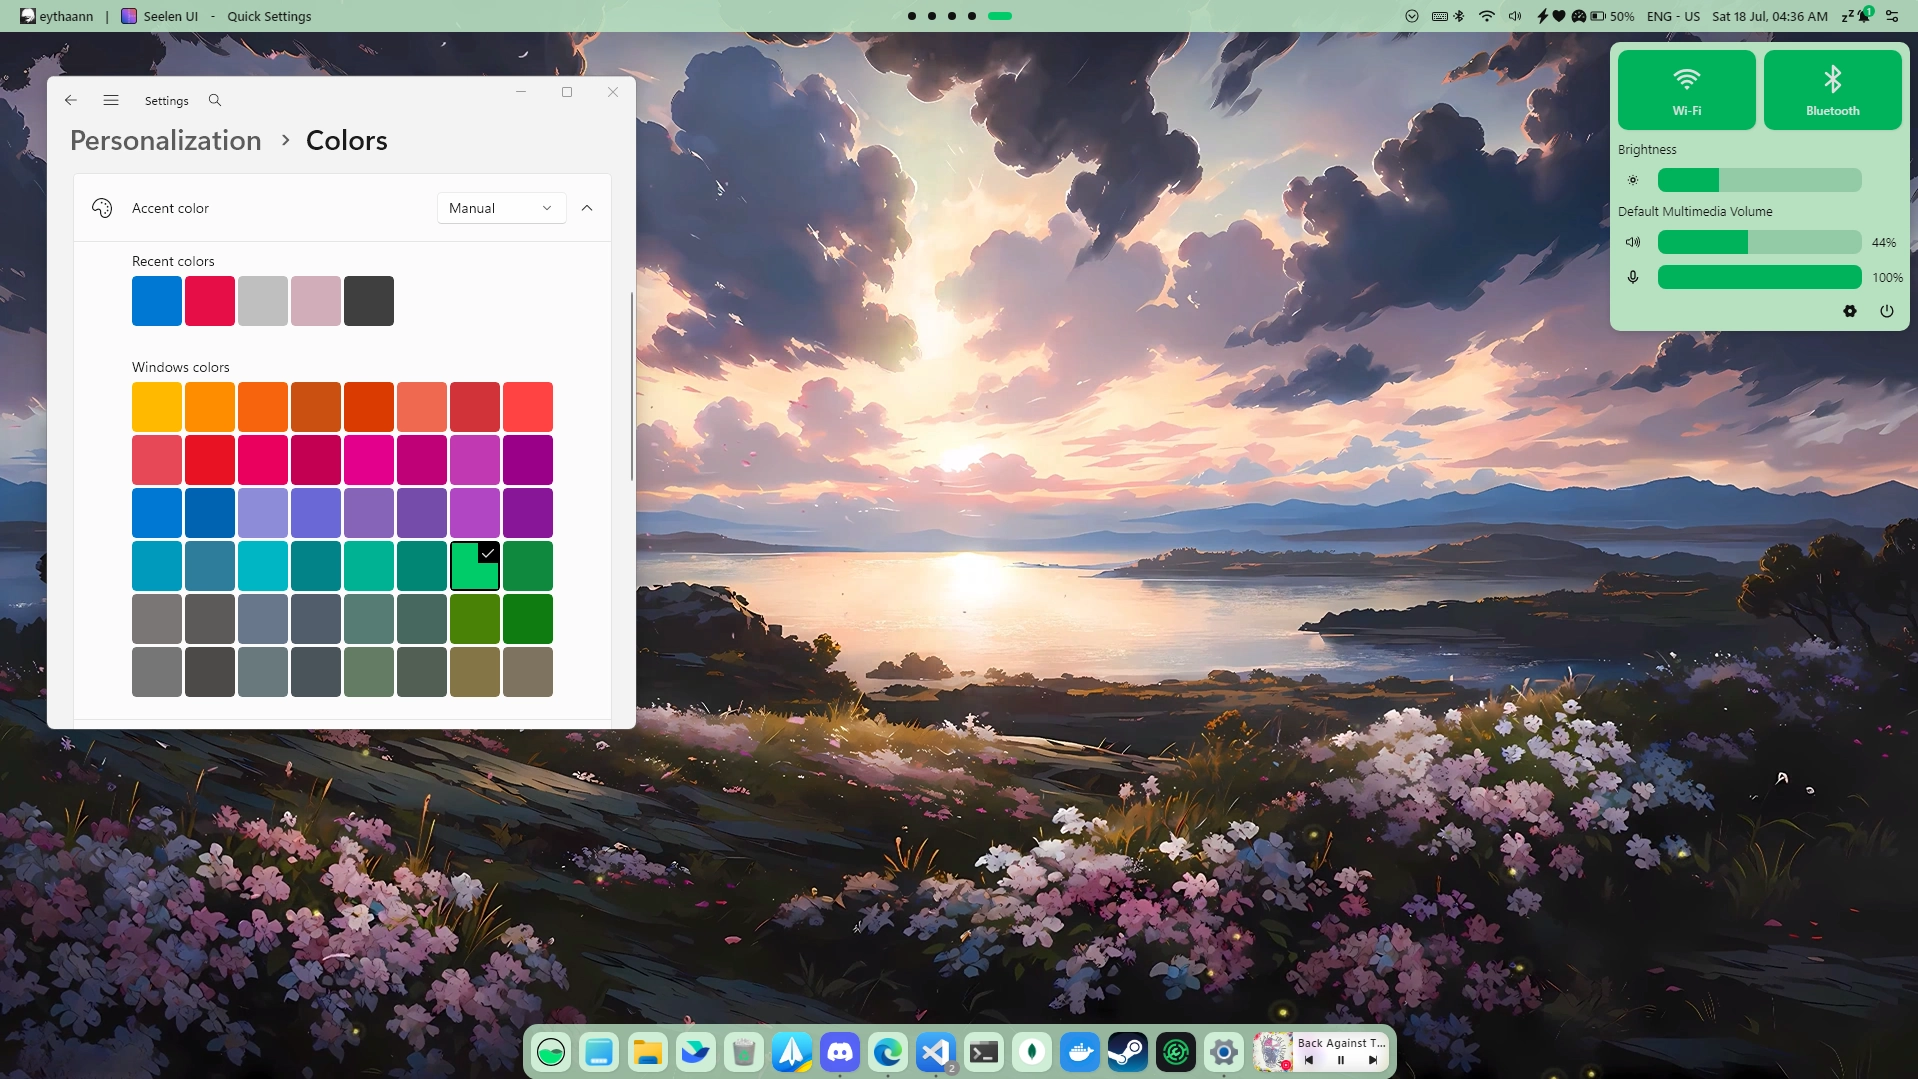Open the Settings hamburger navigation menu
This screenshot has width=1918, height=1079.
click(111, 100)
